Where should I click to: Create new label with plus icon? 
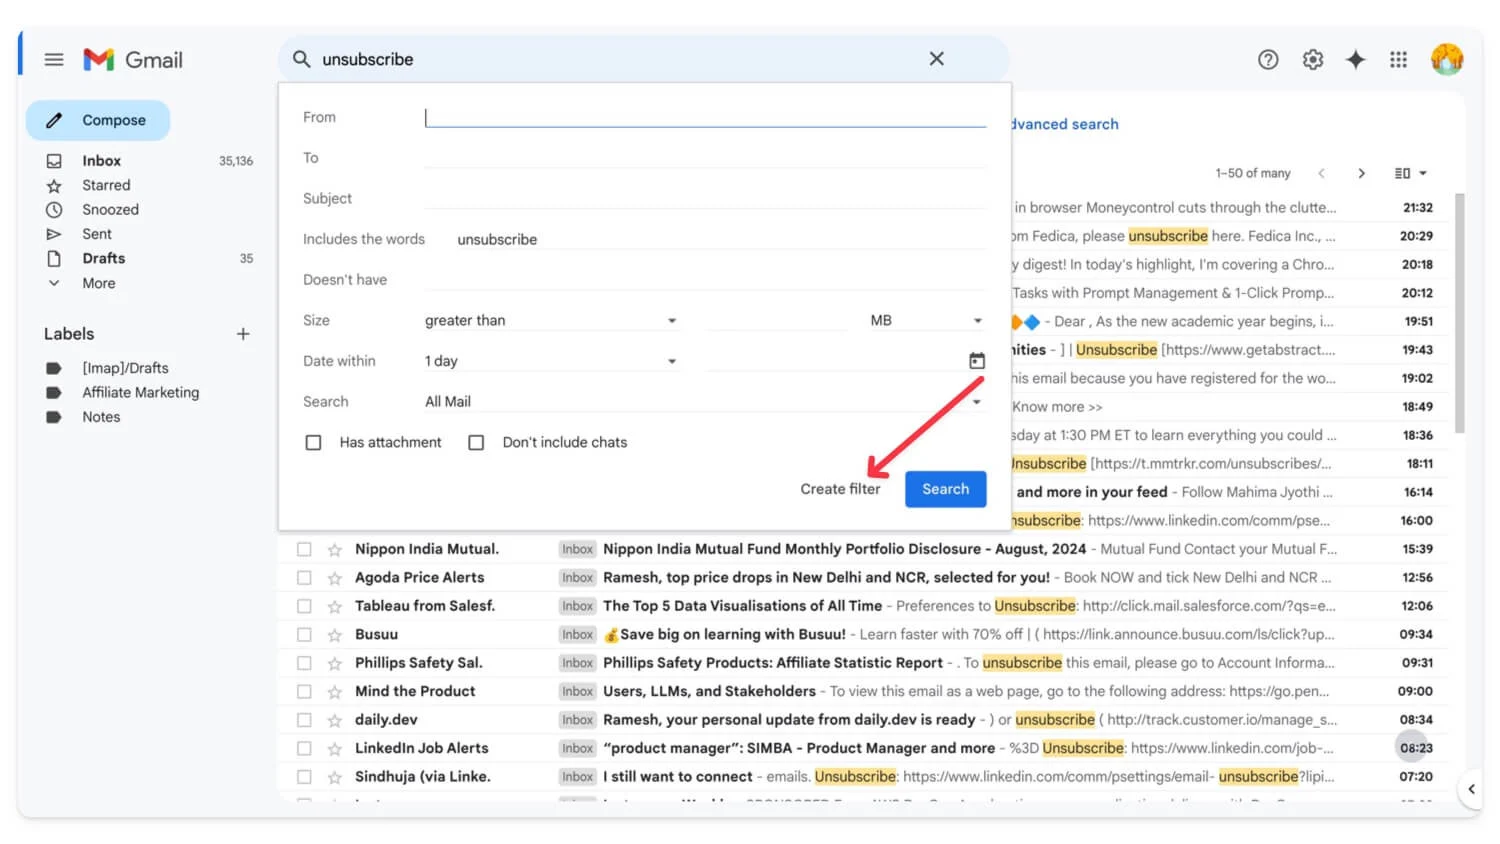(x=243, y=334)
